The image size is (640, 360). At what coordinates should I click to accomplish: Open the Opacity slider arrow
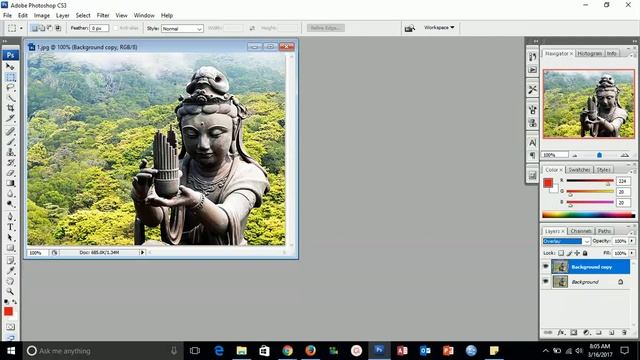click(632, 241)
